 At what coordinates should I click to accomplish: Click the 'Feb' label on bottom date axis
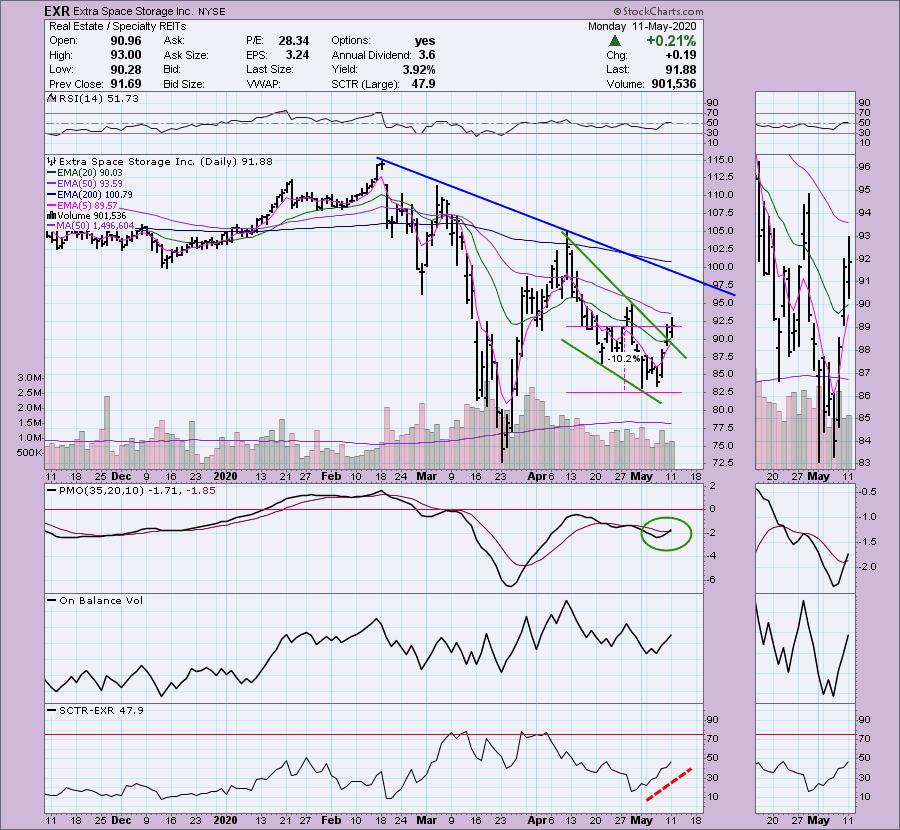point(331,821)
